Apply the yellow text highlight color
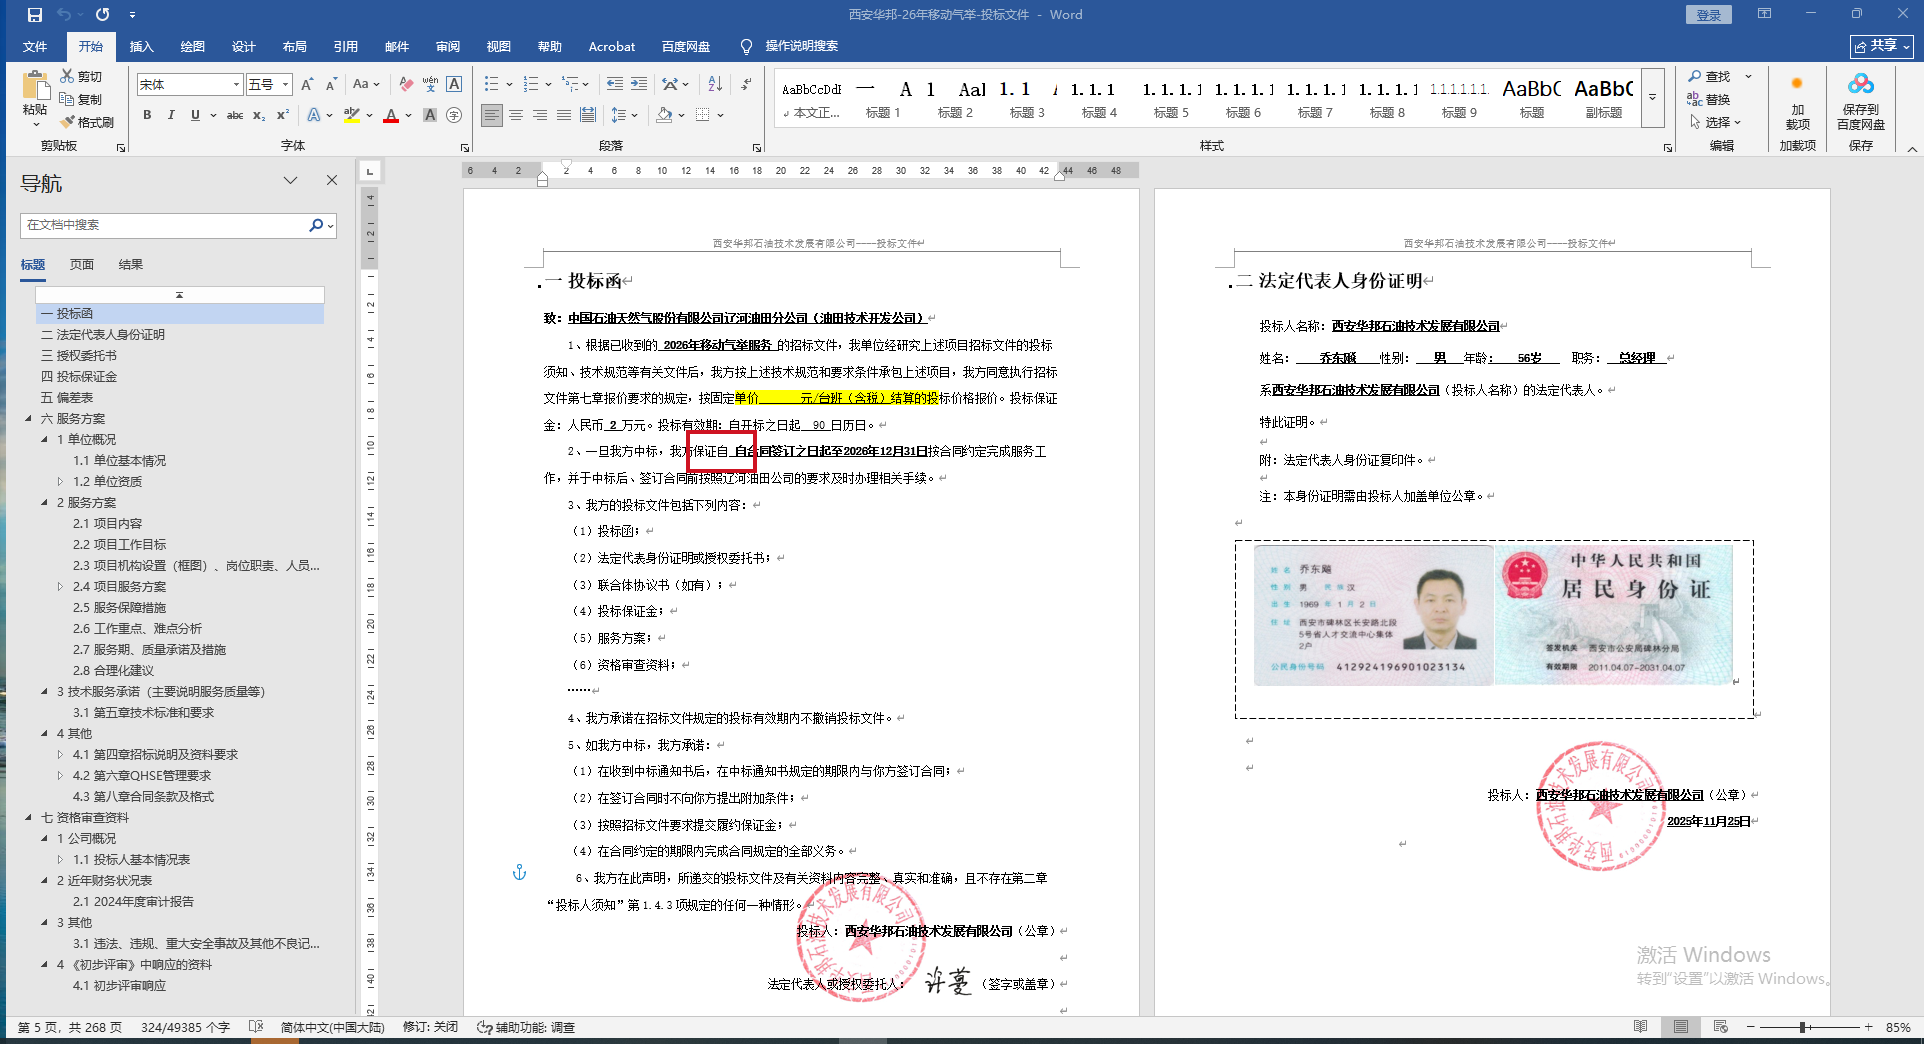This screenshot has width=1924, height=1044. (351, 115)
